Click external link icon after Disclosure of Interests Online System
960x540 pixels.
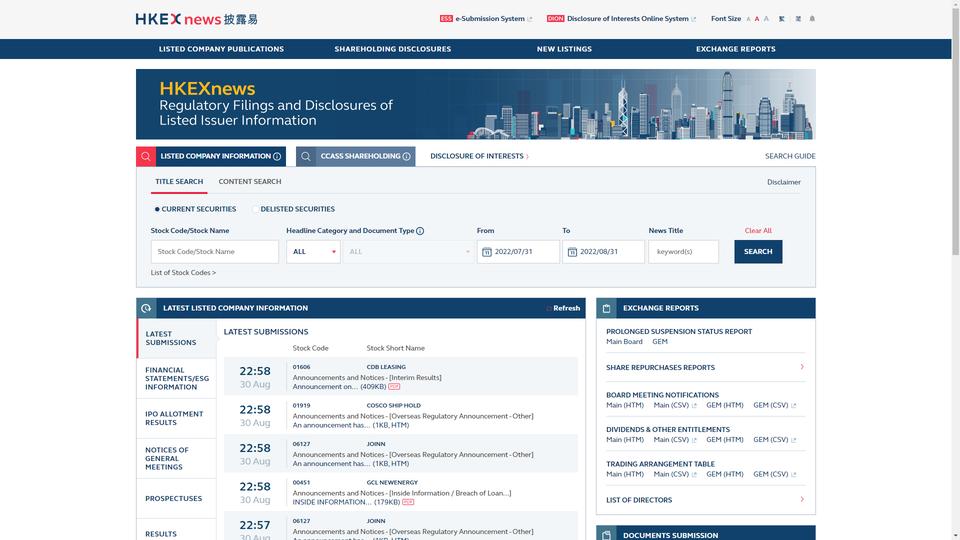[x=693, y=19]
